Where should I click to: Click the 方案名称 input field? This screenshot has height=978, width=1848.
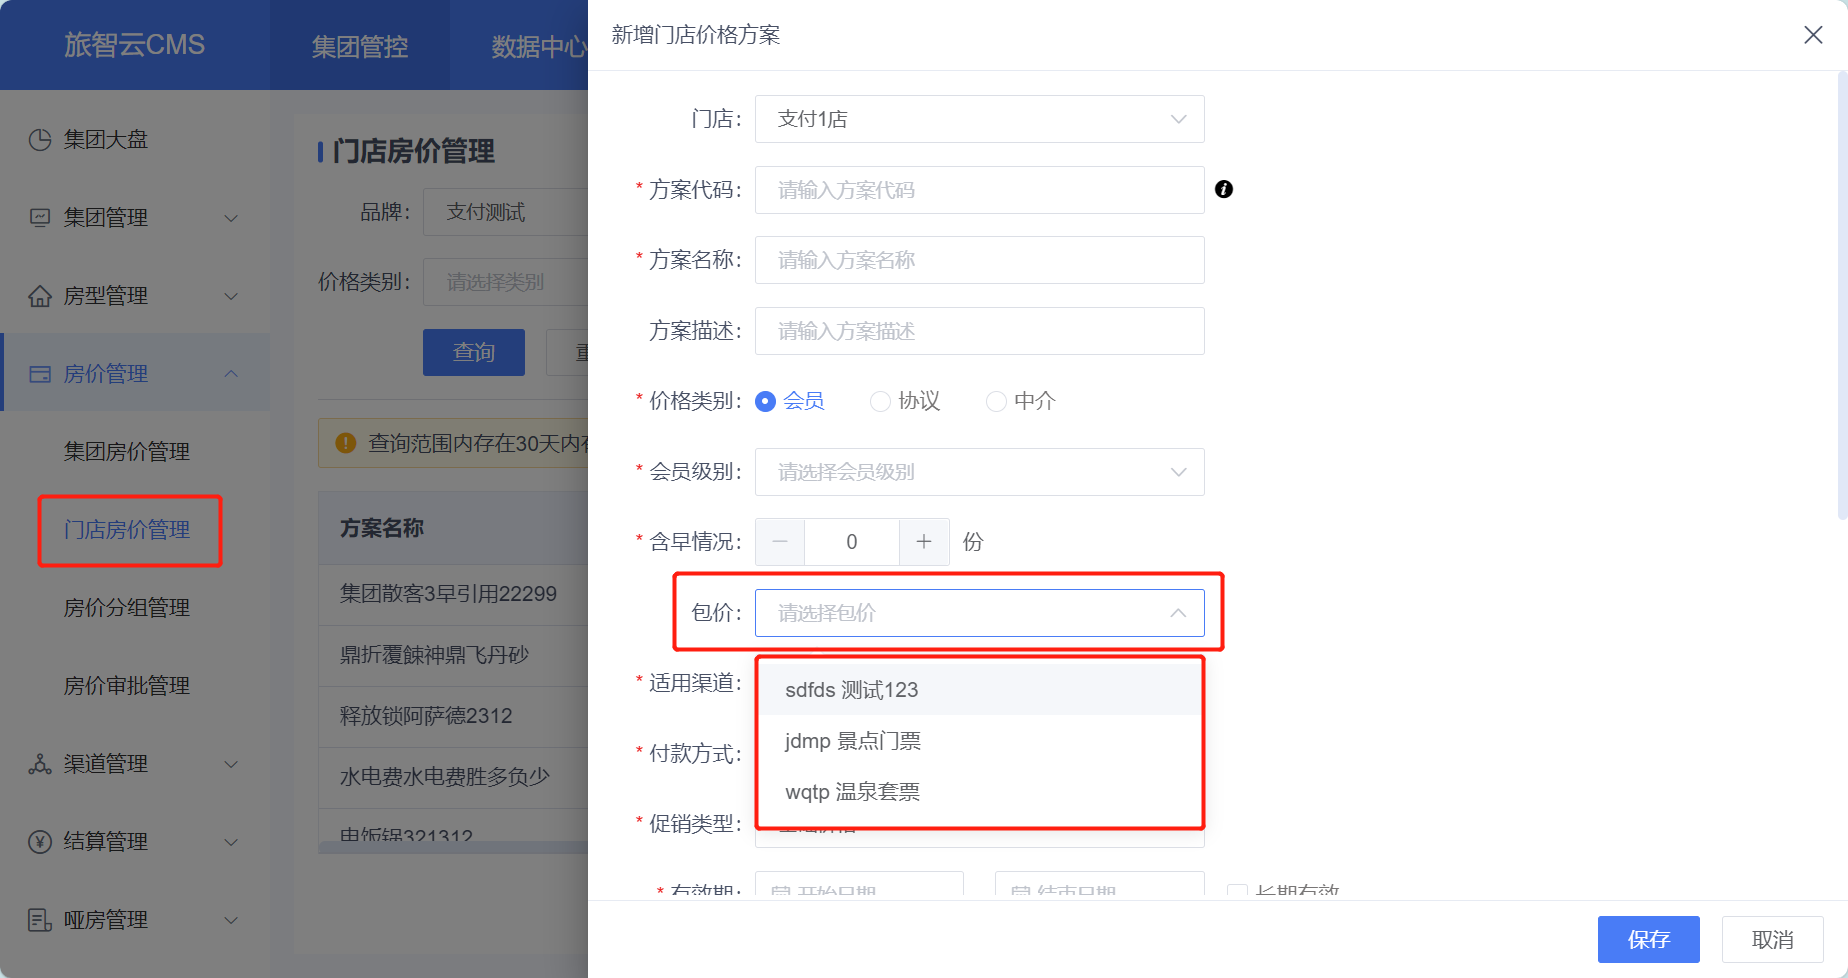point(980,260)
